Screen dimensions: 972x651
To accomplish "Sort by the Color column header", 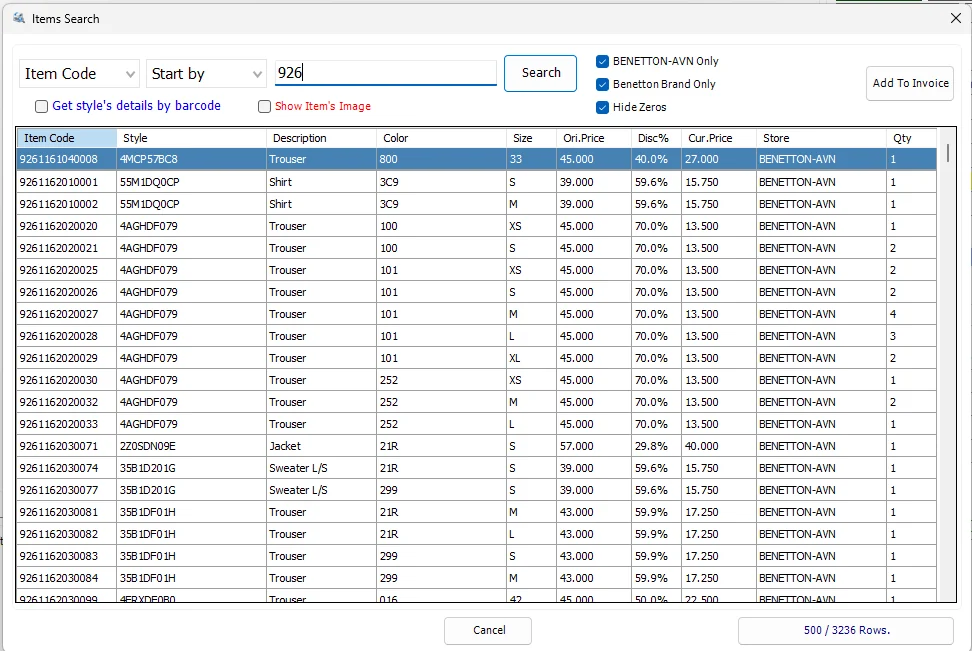I will pos(441,138).
